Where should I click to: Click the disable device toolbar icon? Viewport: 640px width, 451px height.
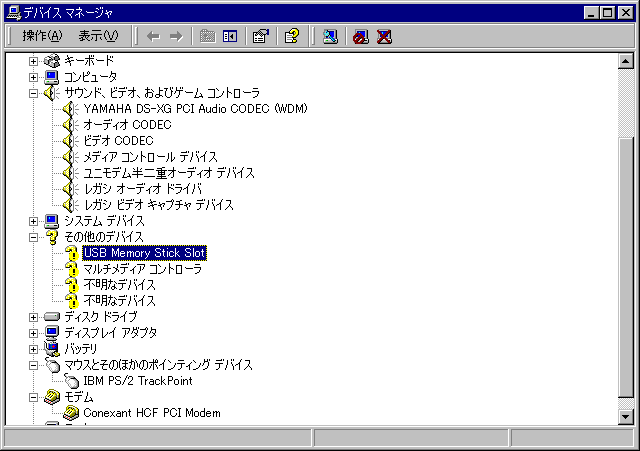tap(361, 37)
